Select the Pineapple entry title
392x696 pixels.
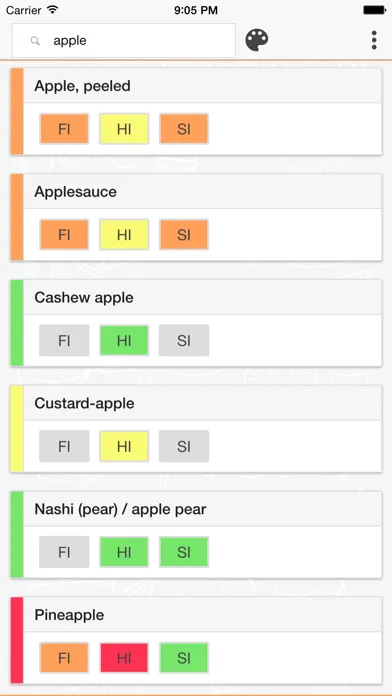pos(69,615)
